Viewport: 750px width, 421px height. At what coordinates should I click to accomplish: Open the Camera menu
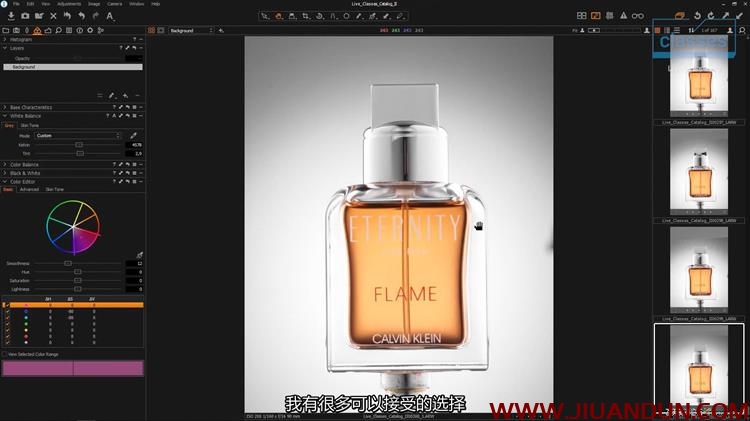tap(115, 4)
